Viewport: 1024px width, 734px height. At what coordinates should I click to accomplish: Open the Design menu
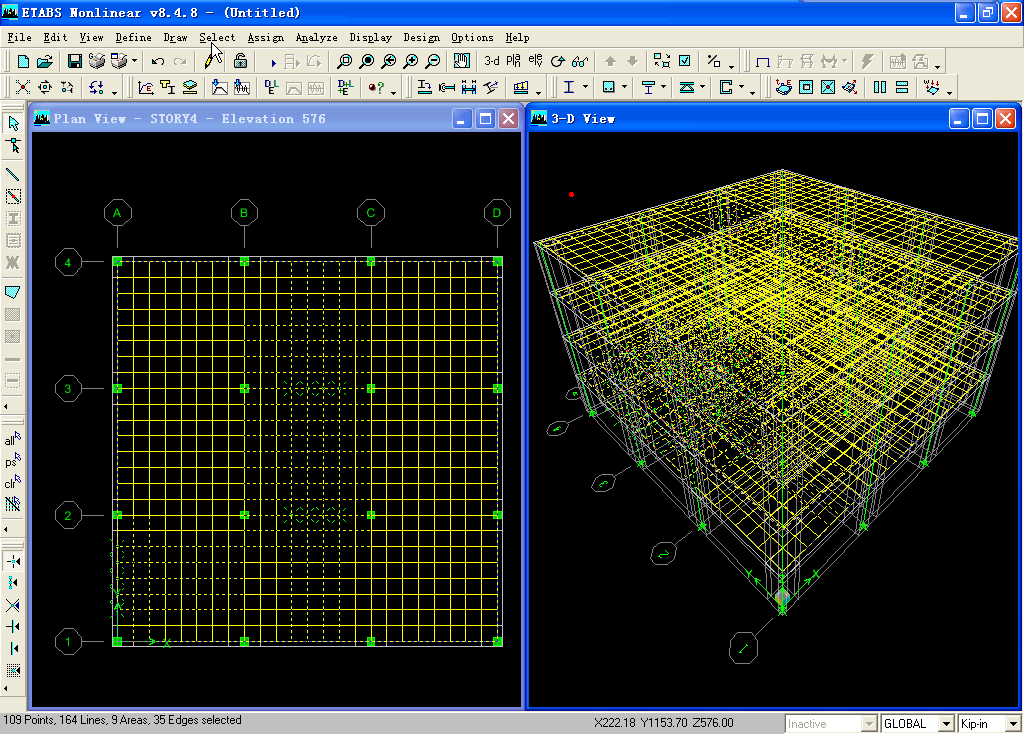tap(421, 37)
